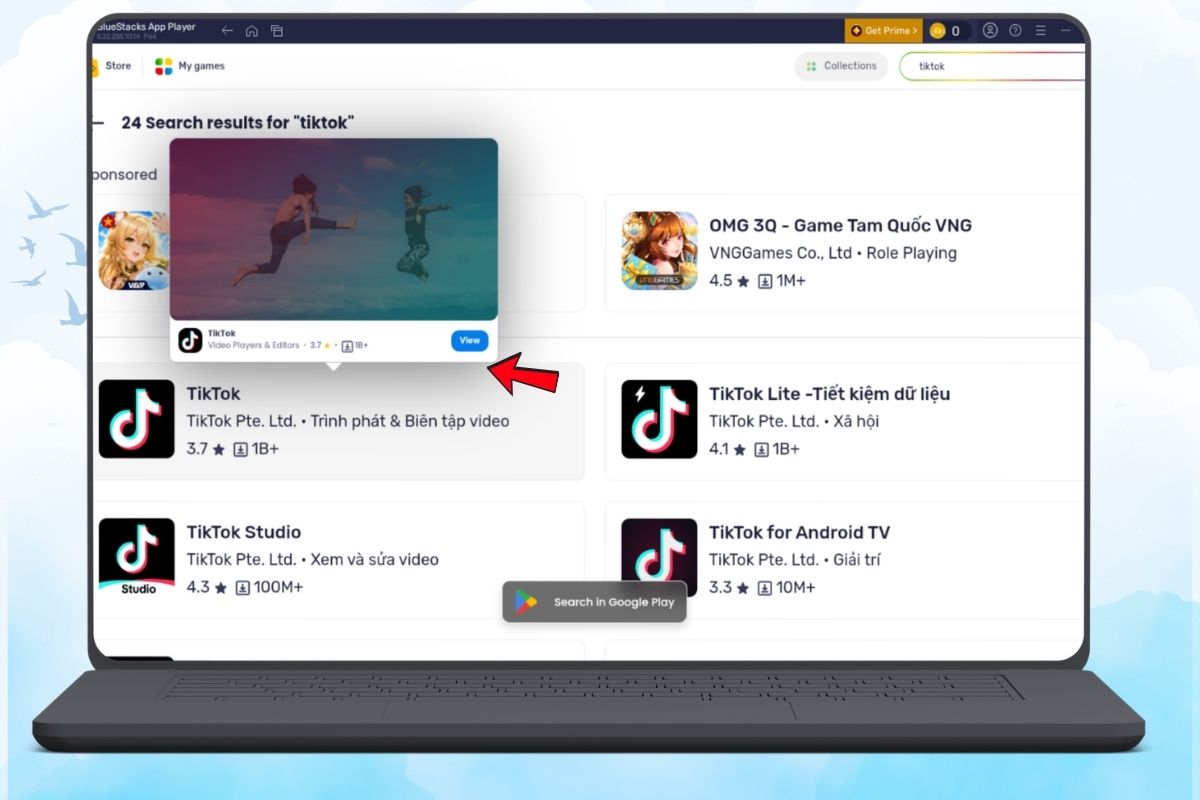
Task: Open OMG 3Q - Game Tam Quốc VNG title
Action: (x=840, y=226)
